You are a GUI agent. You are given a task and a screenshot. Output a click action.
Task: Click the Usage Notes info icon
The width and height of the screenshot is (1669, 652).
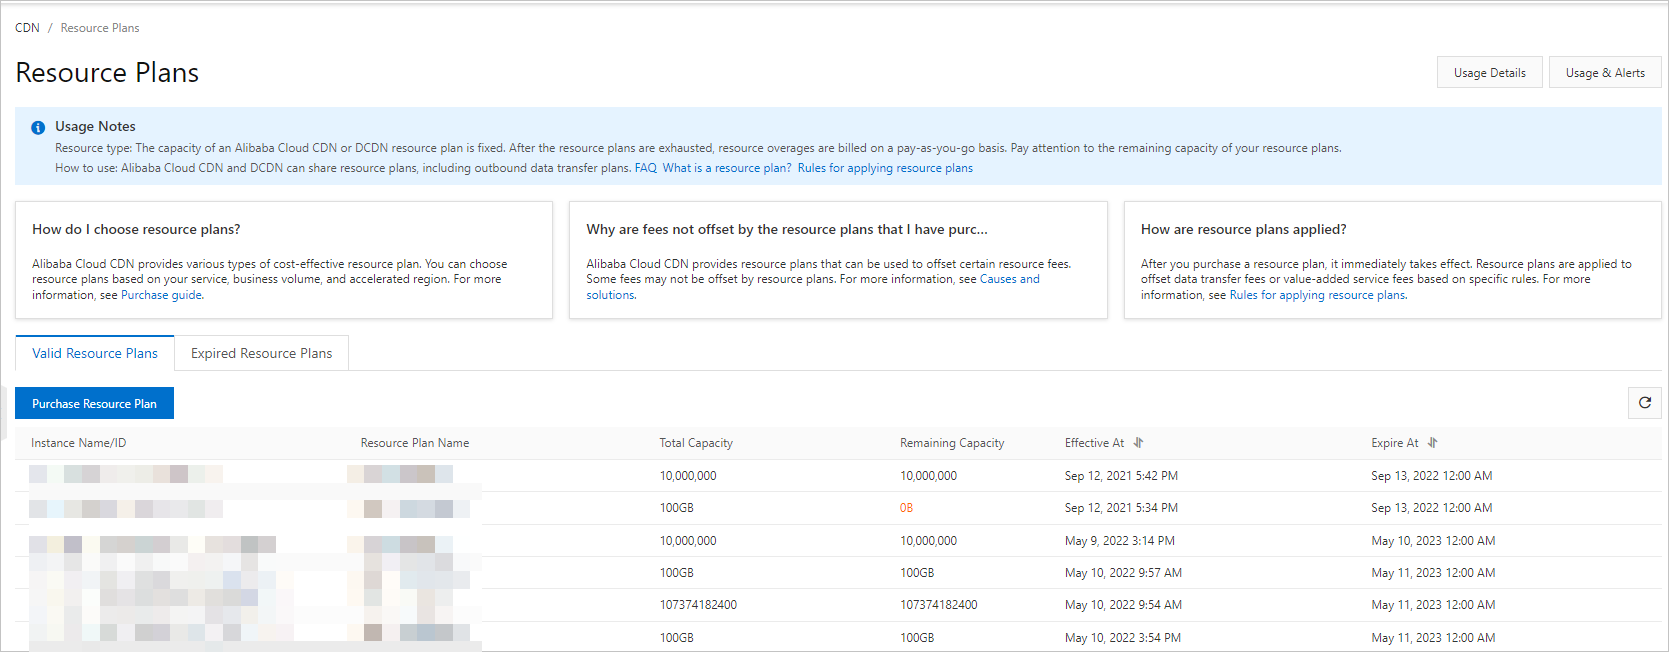pos(38,128)
